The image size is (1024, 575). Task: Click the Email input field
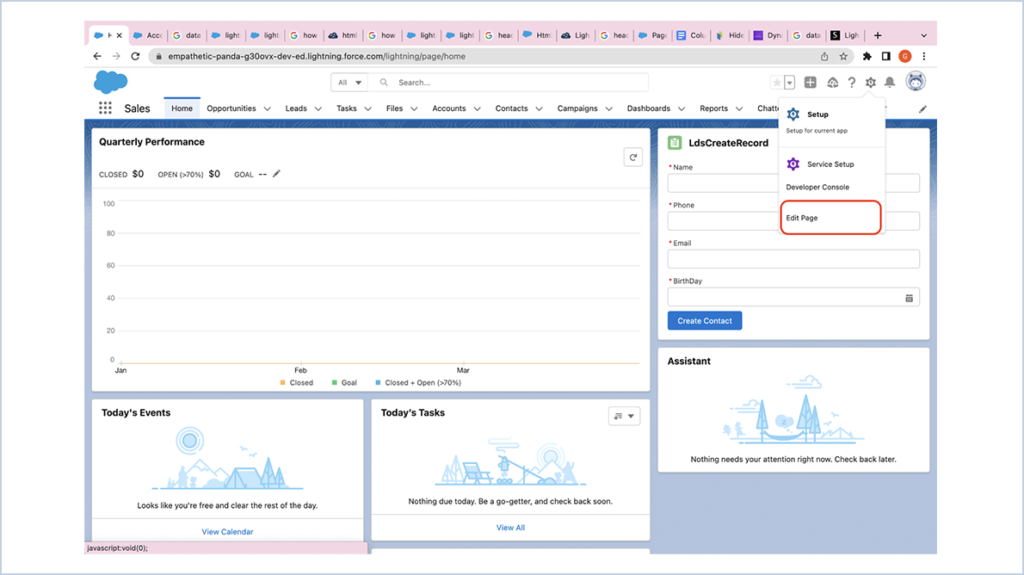point(793,259)
